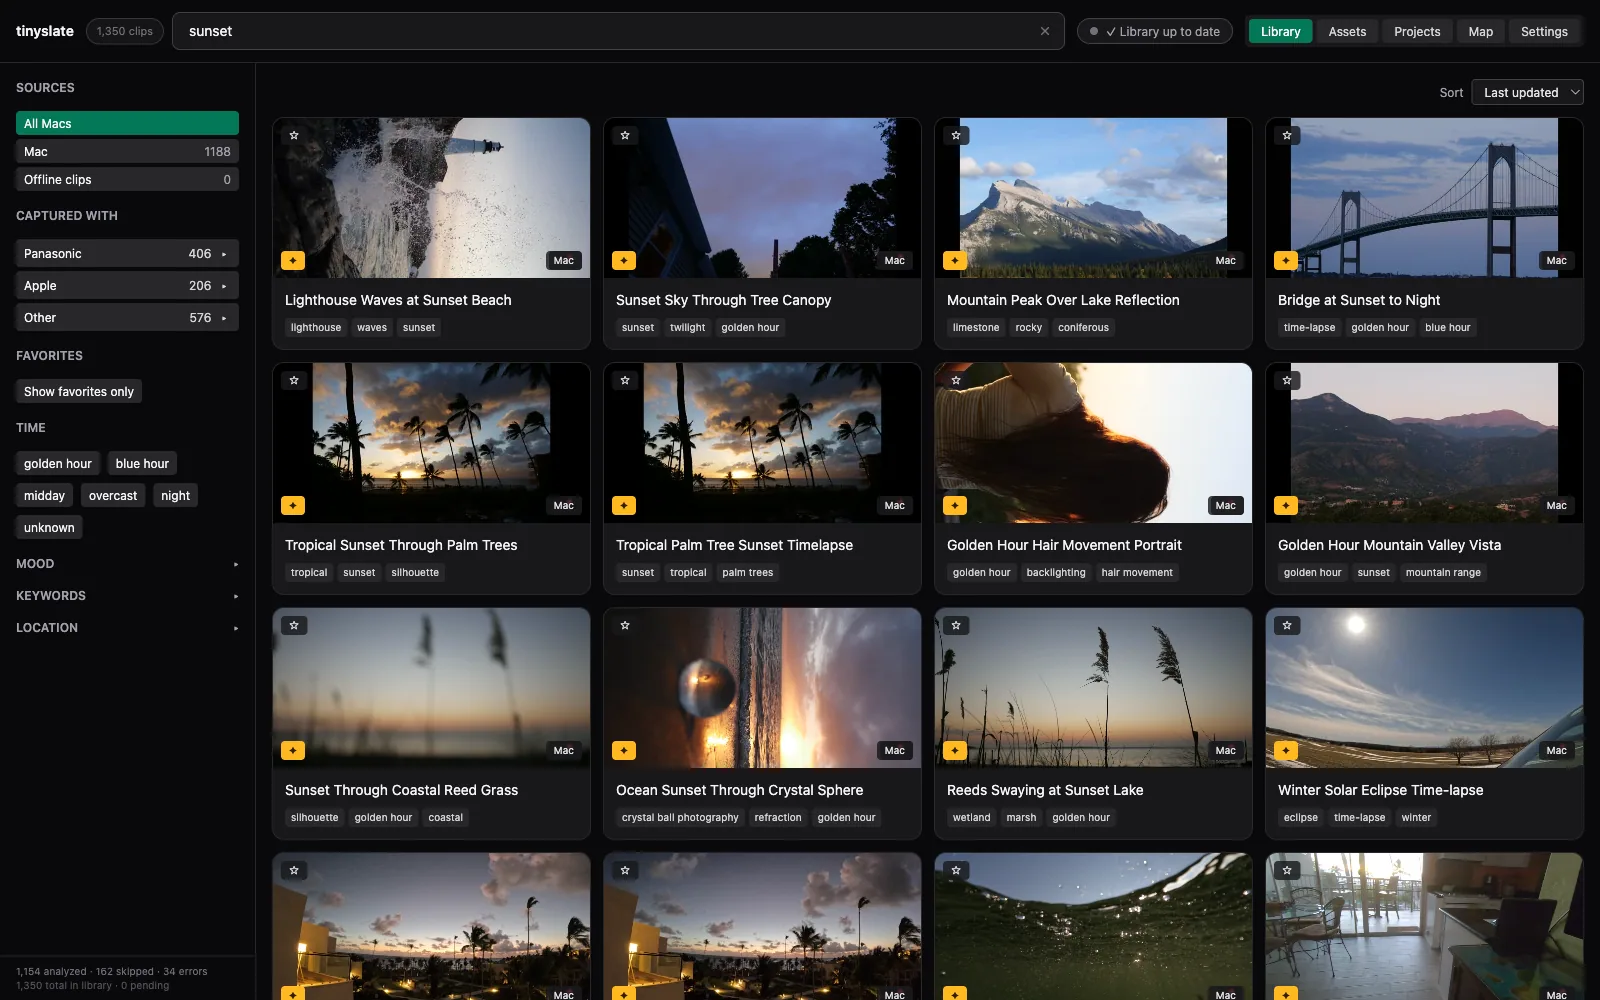Select the Mac source with 1188 clips
Viewport: 1600px width, 1000px height.
click(127, 151)
